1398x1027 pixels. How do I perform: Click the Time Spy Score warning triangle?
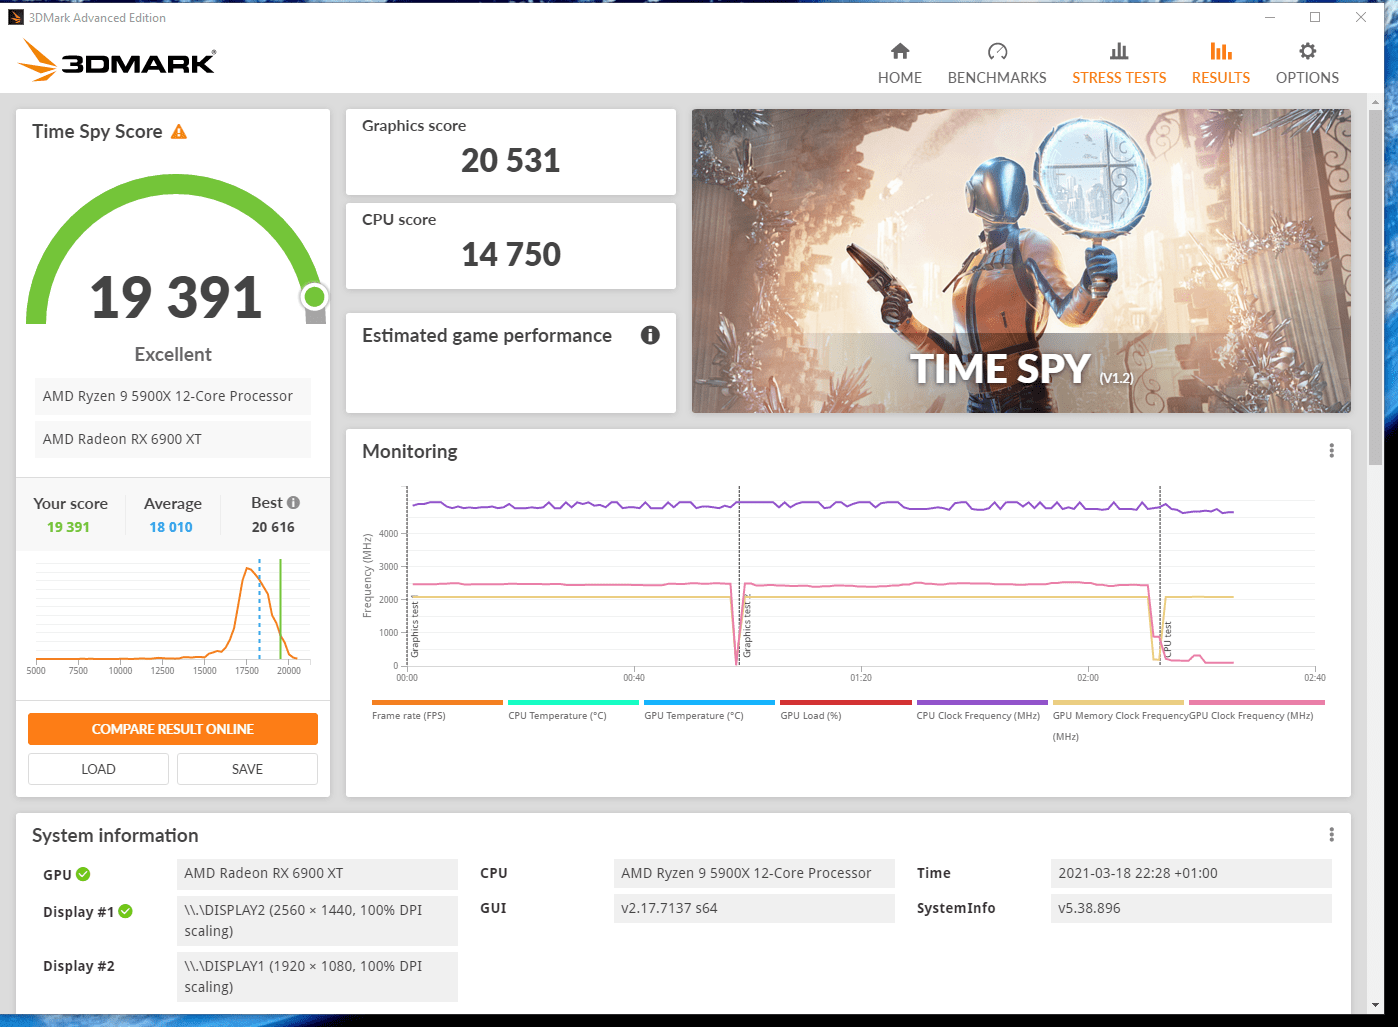coord(179,132)
